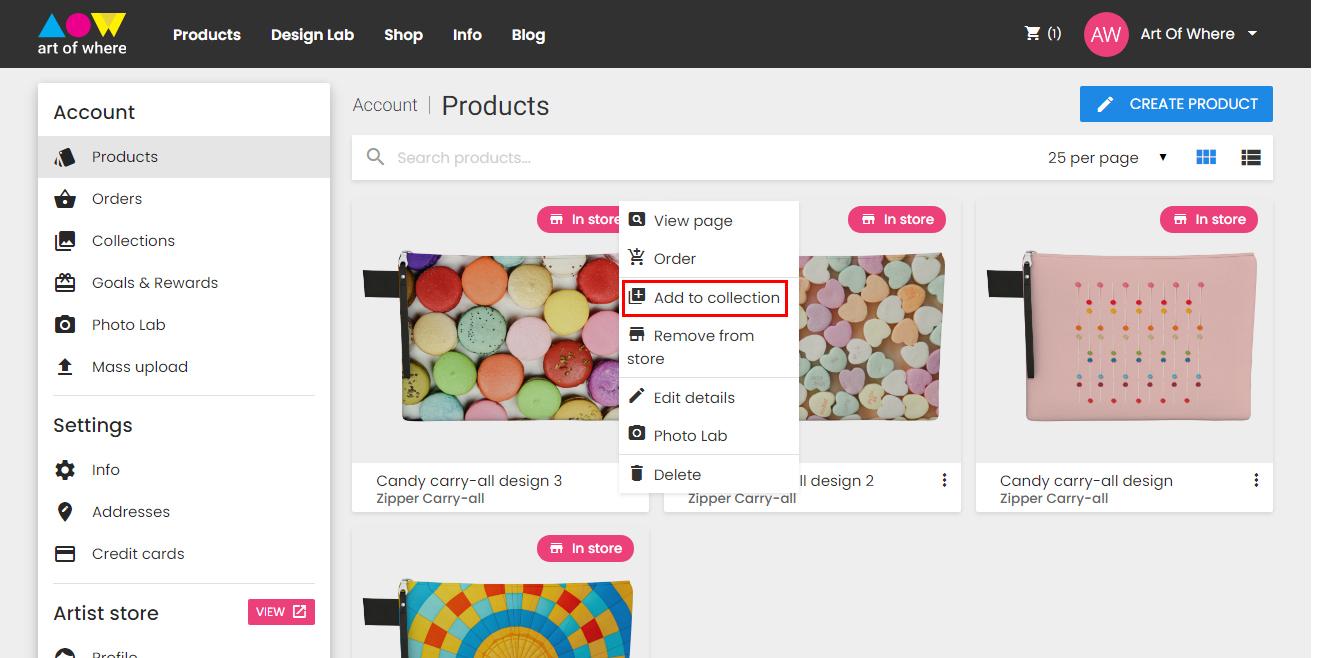Click In store badge on macaron product
The height and width of the screenshot is (658, 1326).
coord(578,219)
